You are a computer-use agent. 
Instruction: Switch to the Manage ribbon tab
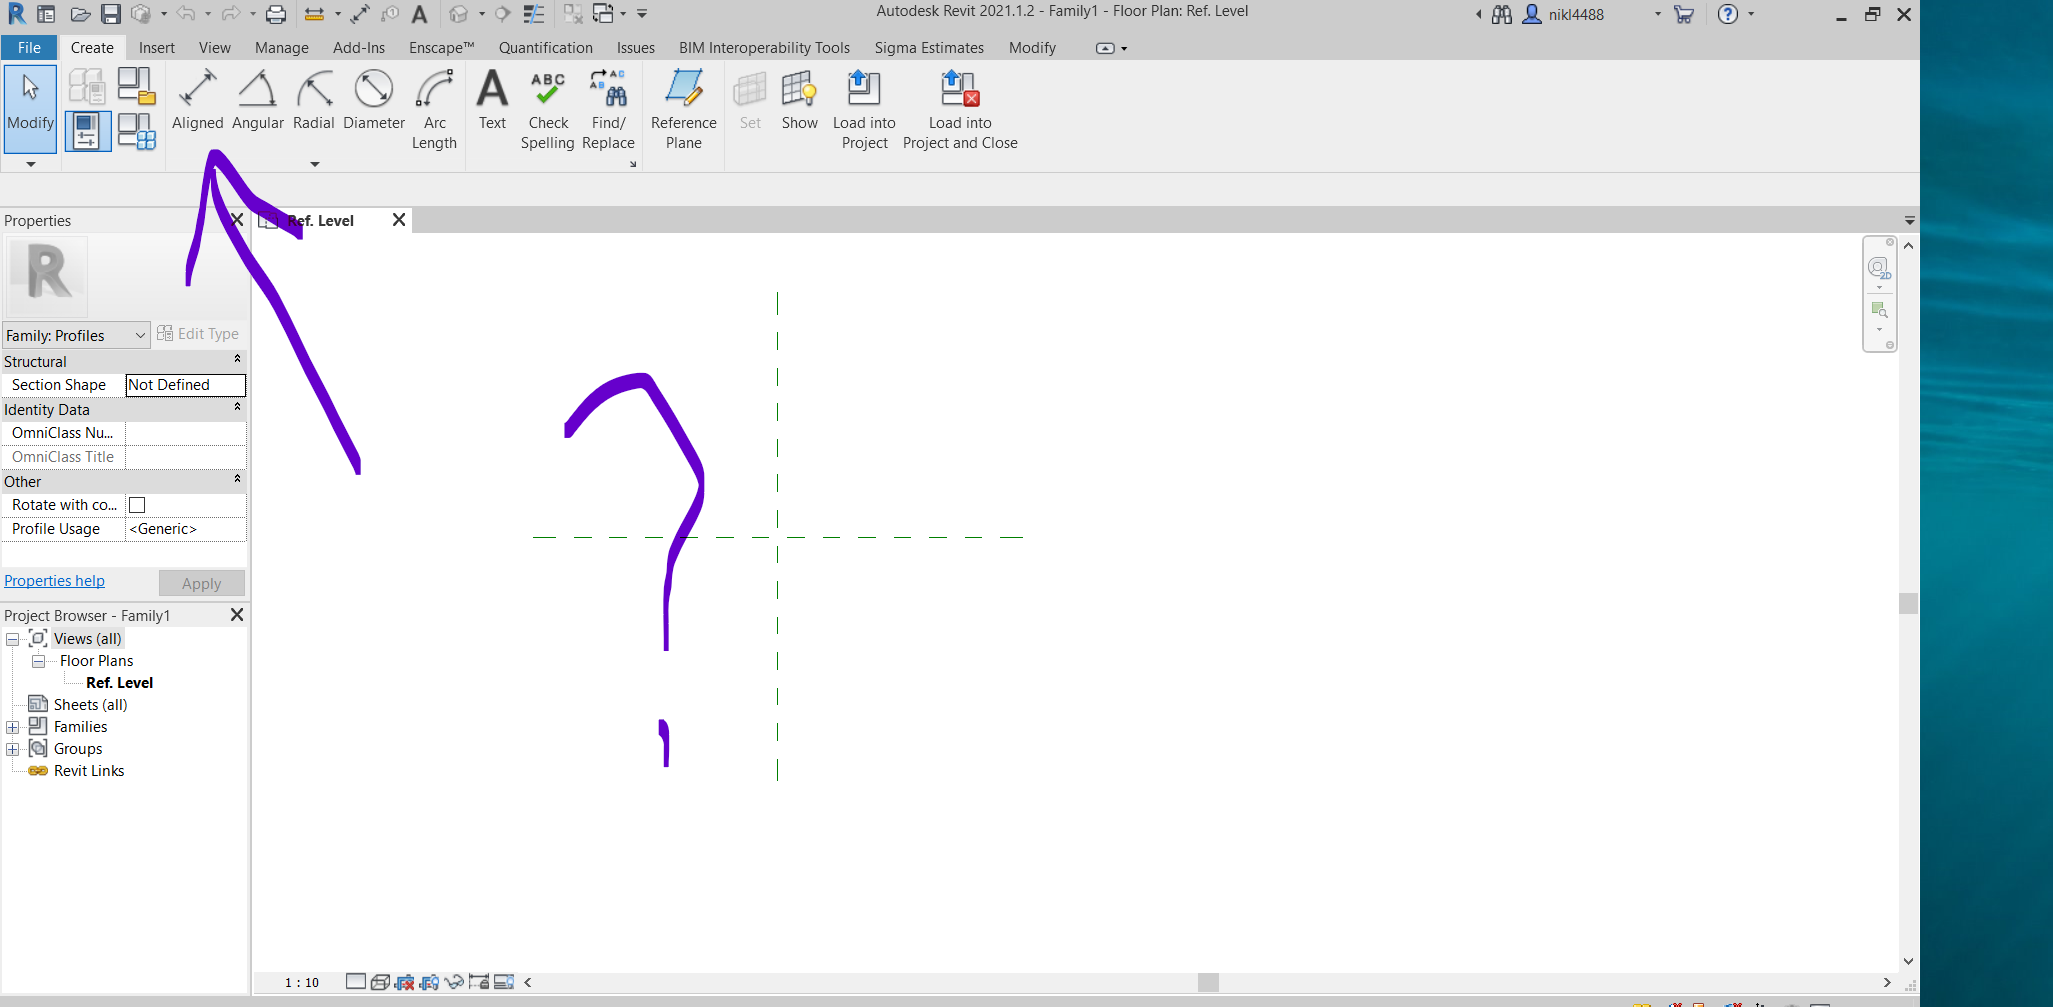pyautogui.click(x=281, y=47)
